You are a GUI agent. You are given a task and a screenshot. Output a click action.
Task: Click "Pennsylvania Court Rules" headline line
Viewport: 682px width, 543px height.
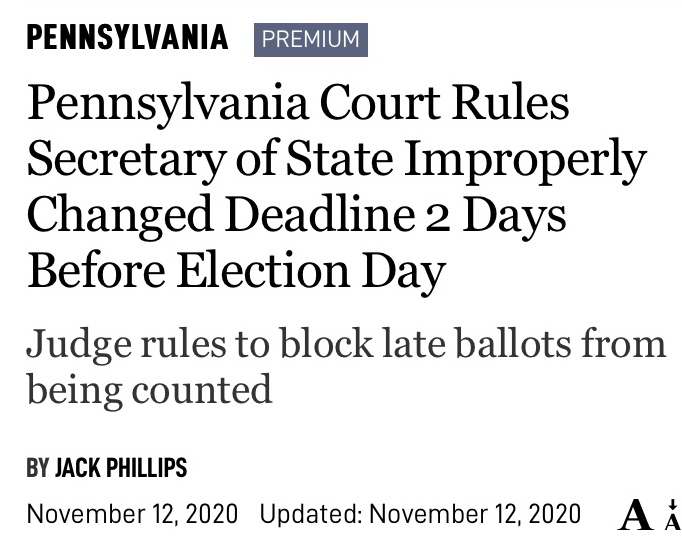click(x=298, y=103)
